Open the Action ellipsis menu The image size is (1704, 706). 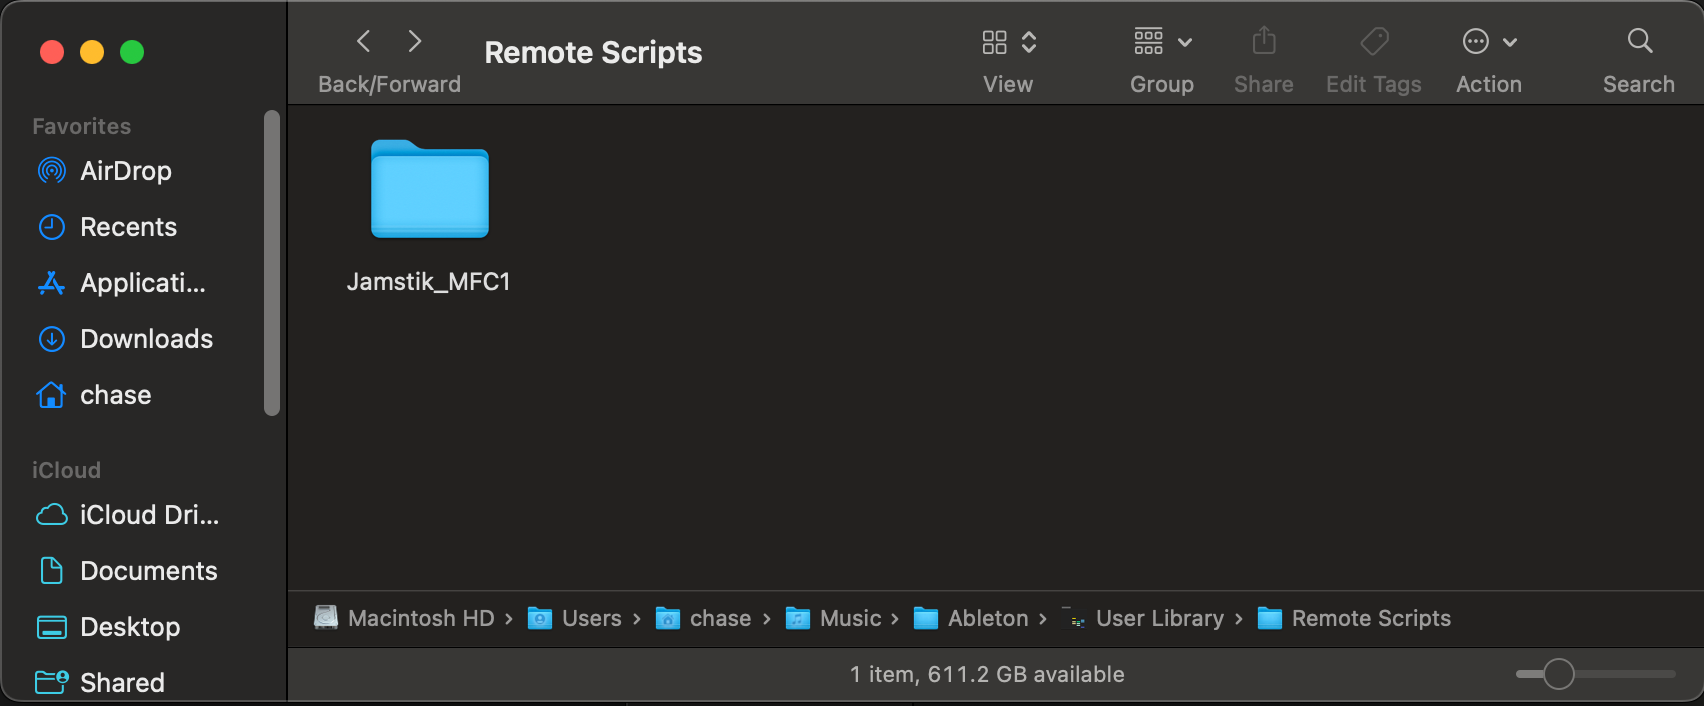pyautogui.click(x=1476, y=41)
